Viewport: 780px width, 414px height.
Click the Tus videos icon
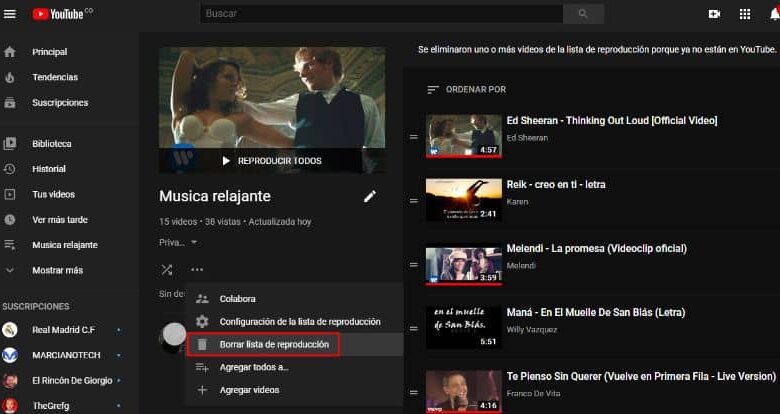(9, 195)
